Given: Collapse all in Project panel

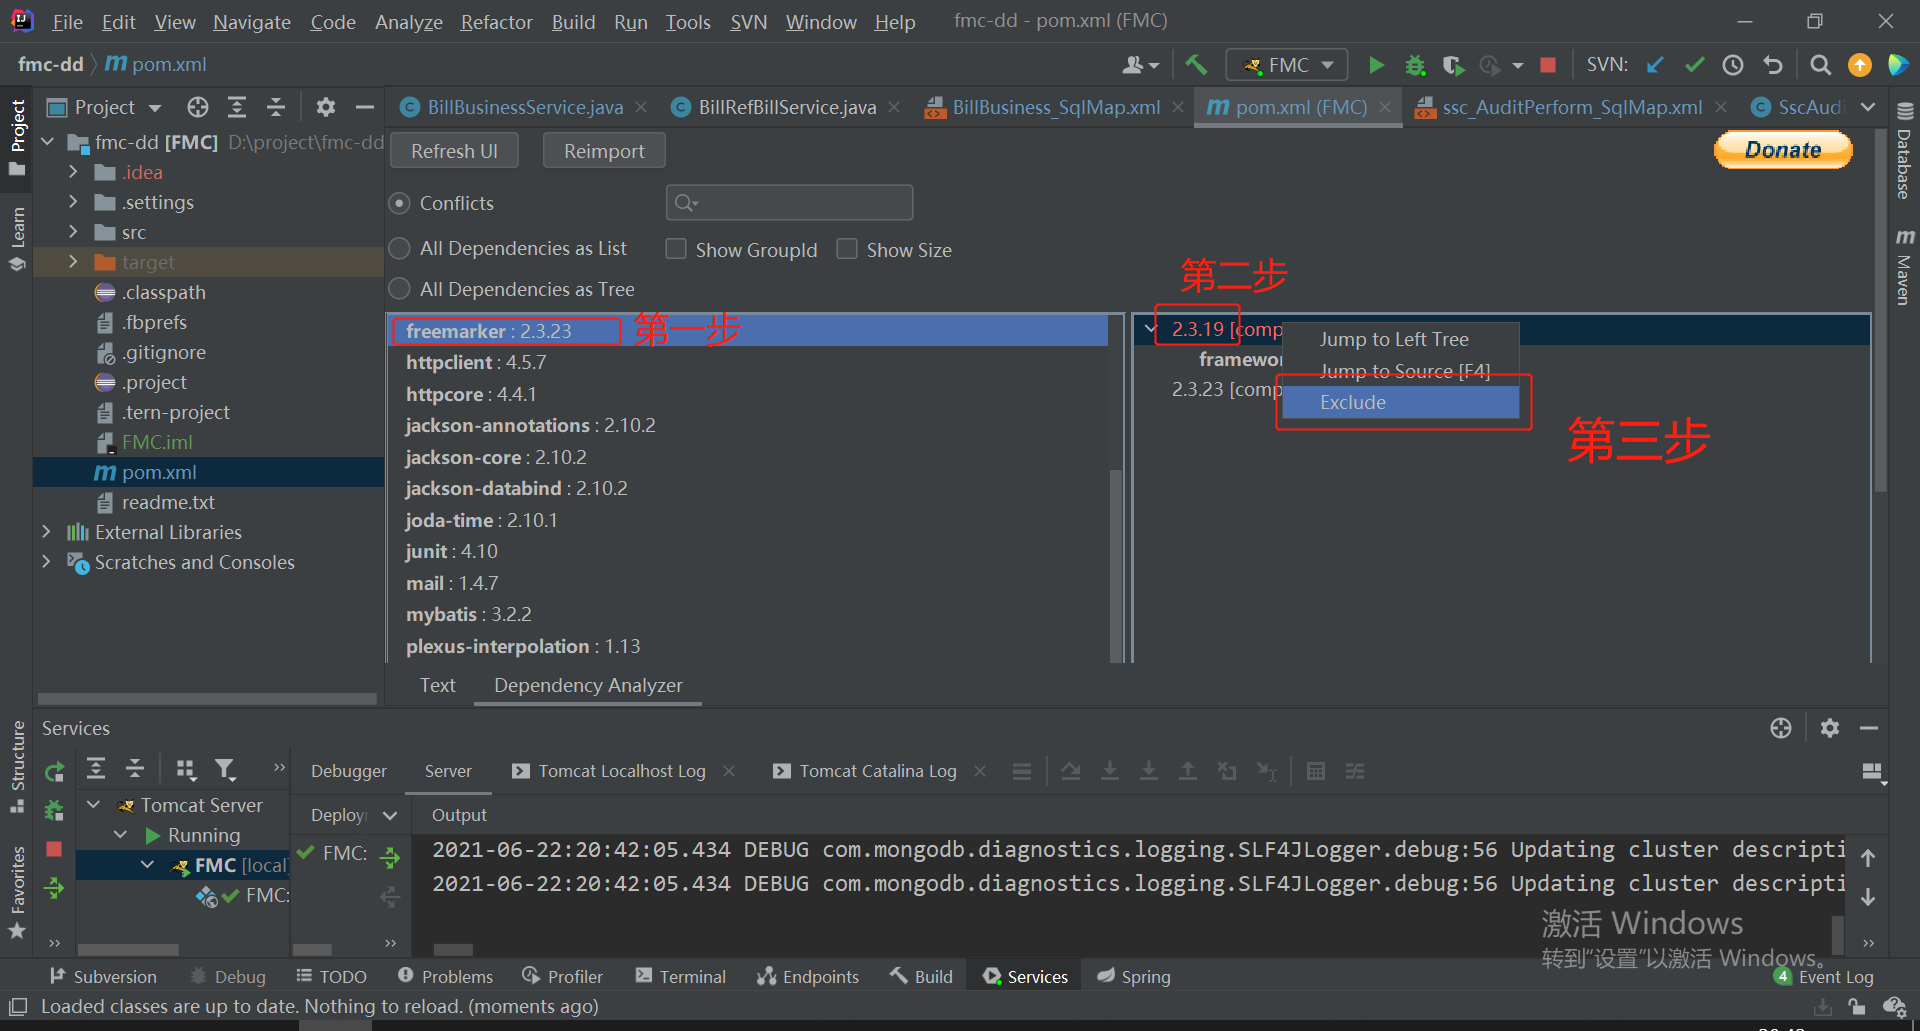Looking at the screenshot, I should [x=276, y=107].
